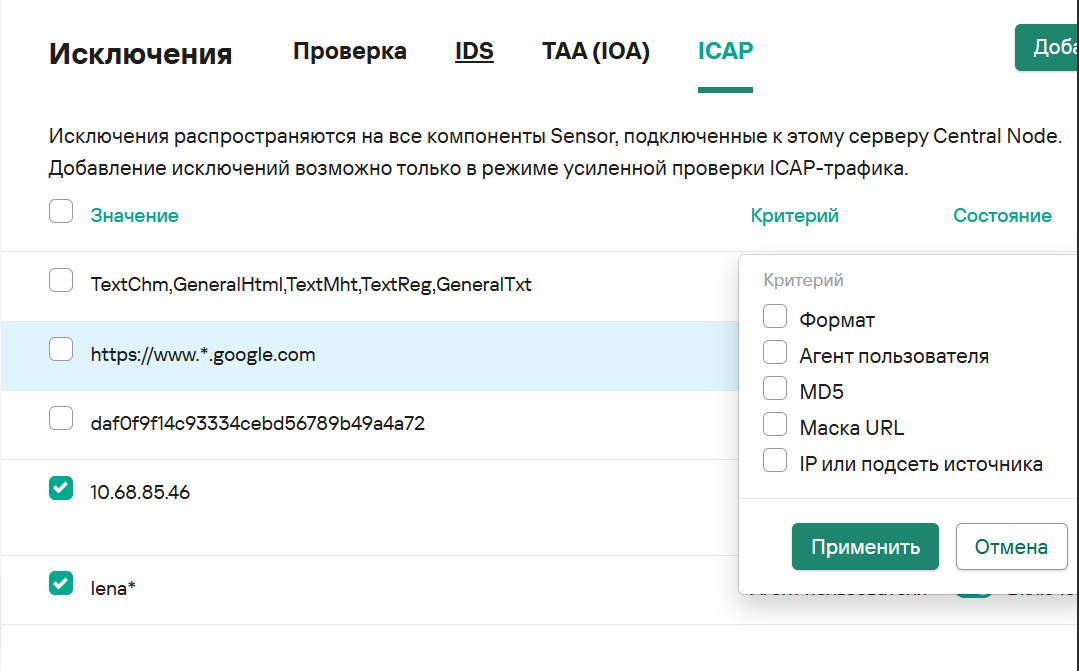Check the Агент пользователя filter option
The height and width of the screenshot is (671, 1079).
coord(775,353)
